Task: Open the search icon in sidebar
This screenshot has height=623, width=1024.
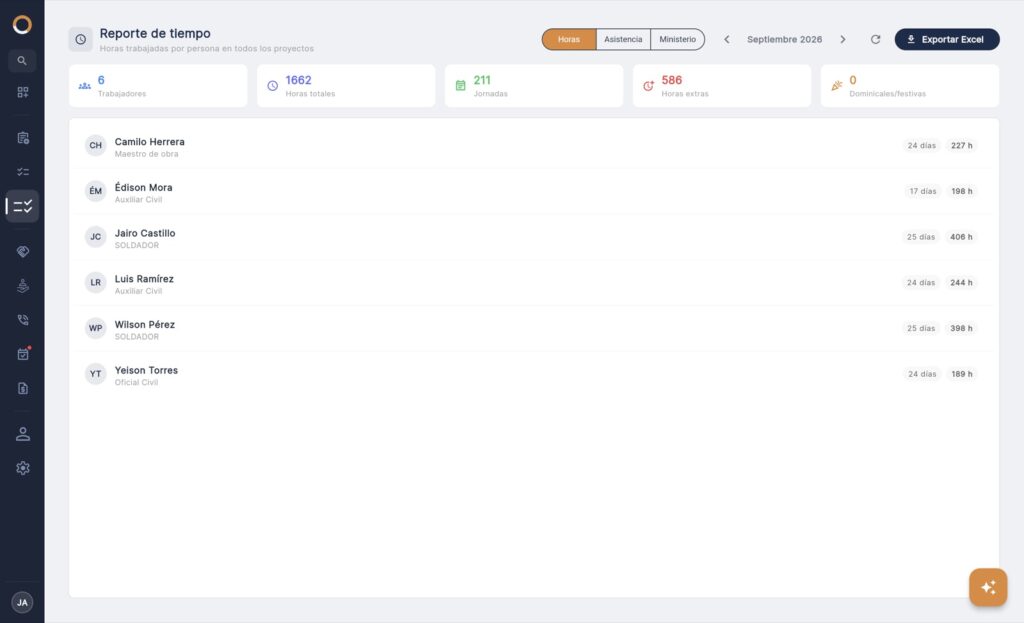Action: tap(22, 61)
